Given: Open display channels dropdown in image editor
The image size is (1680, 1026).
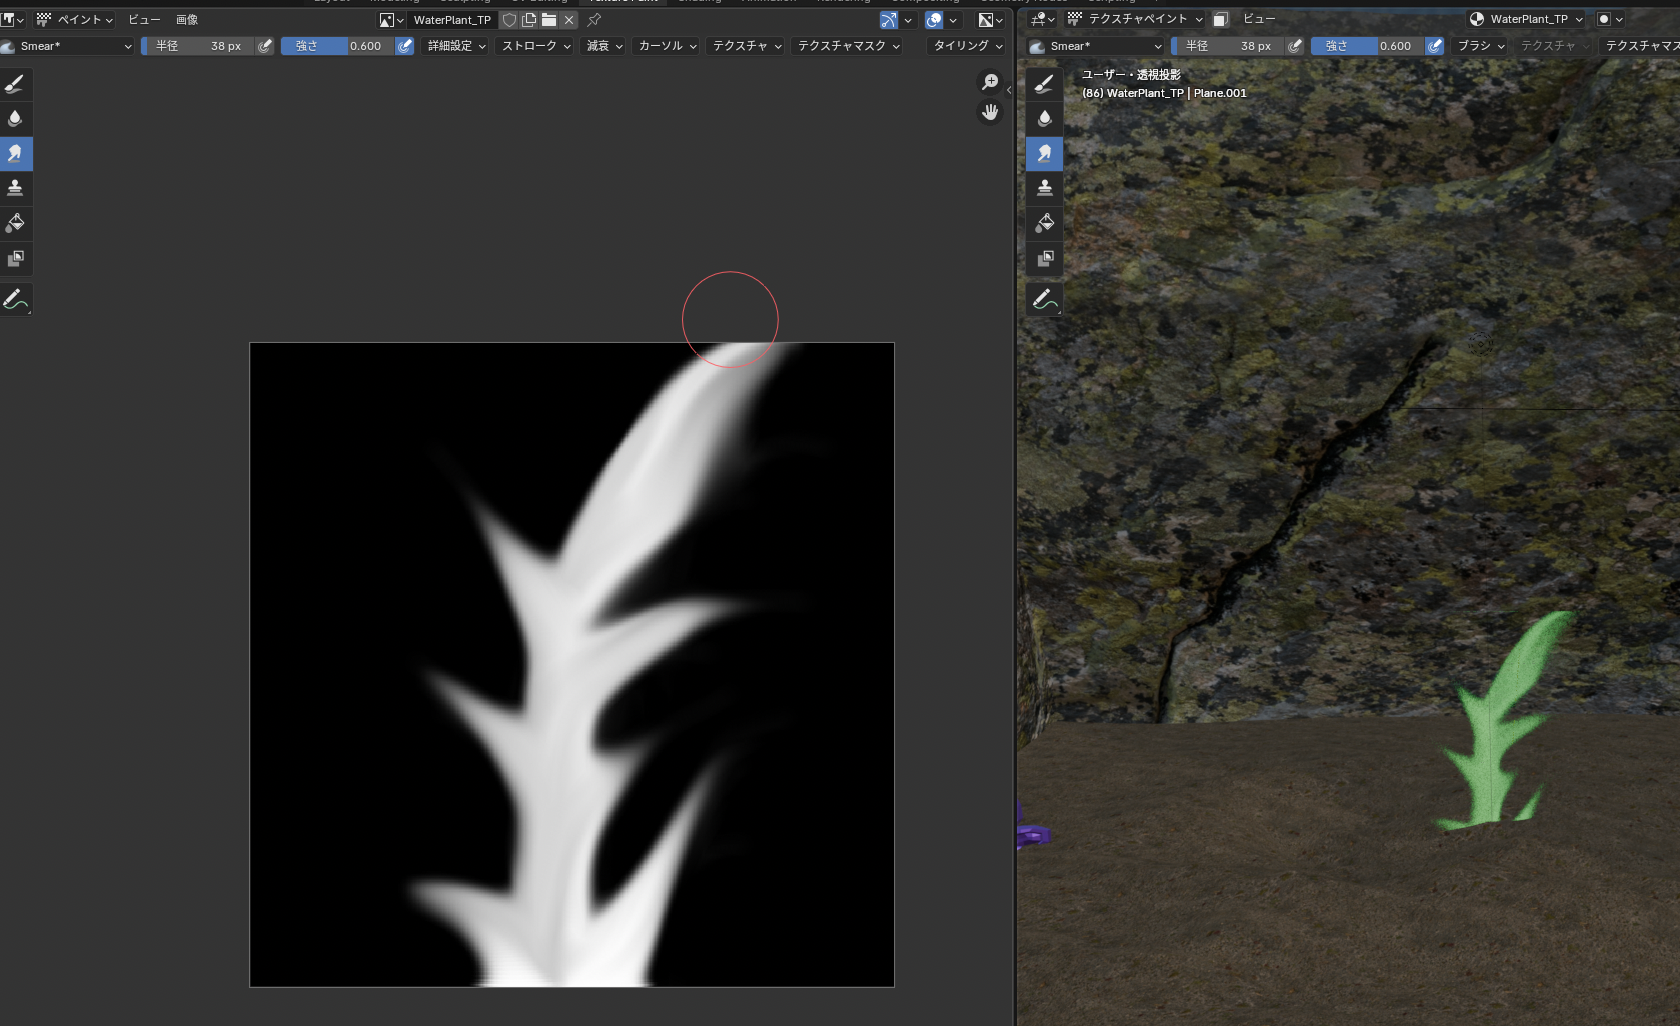Looking at the screenshot, I should click(990, 20).
